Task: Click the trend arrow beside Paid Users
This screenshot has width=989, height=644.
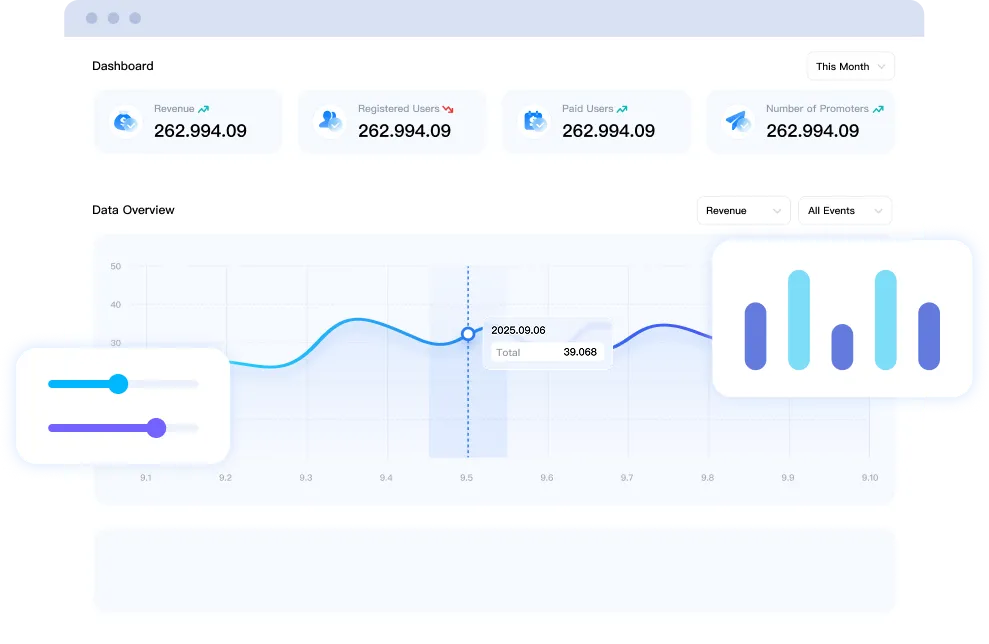Action: (x=622, y=109)
